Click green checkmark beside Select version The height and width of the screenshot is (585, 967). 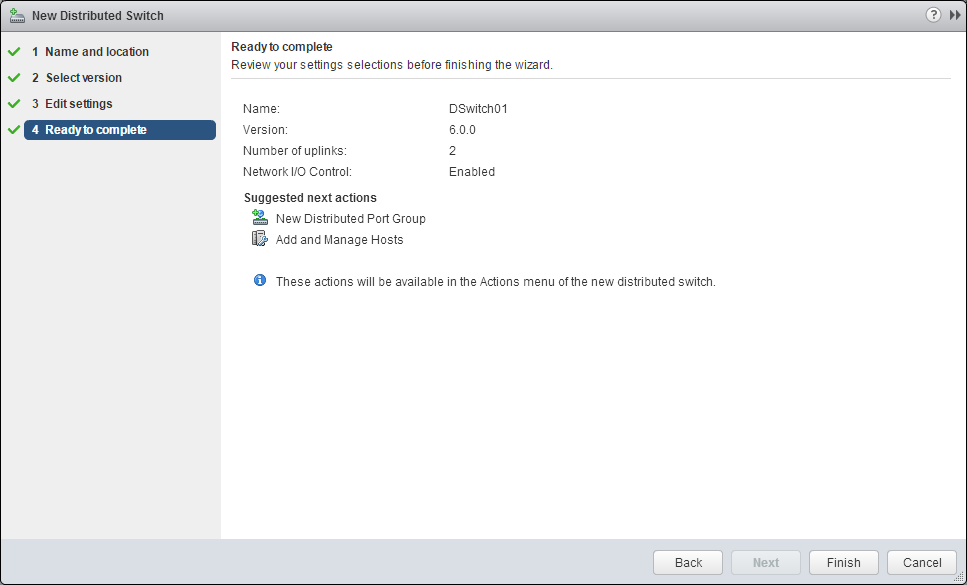point(14,78)
